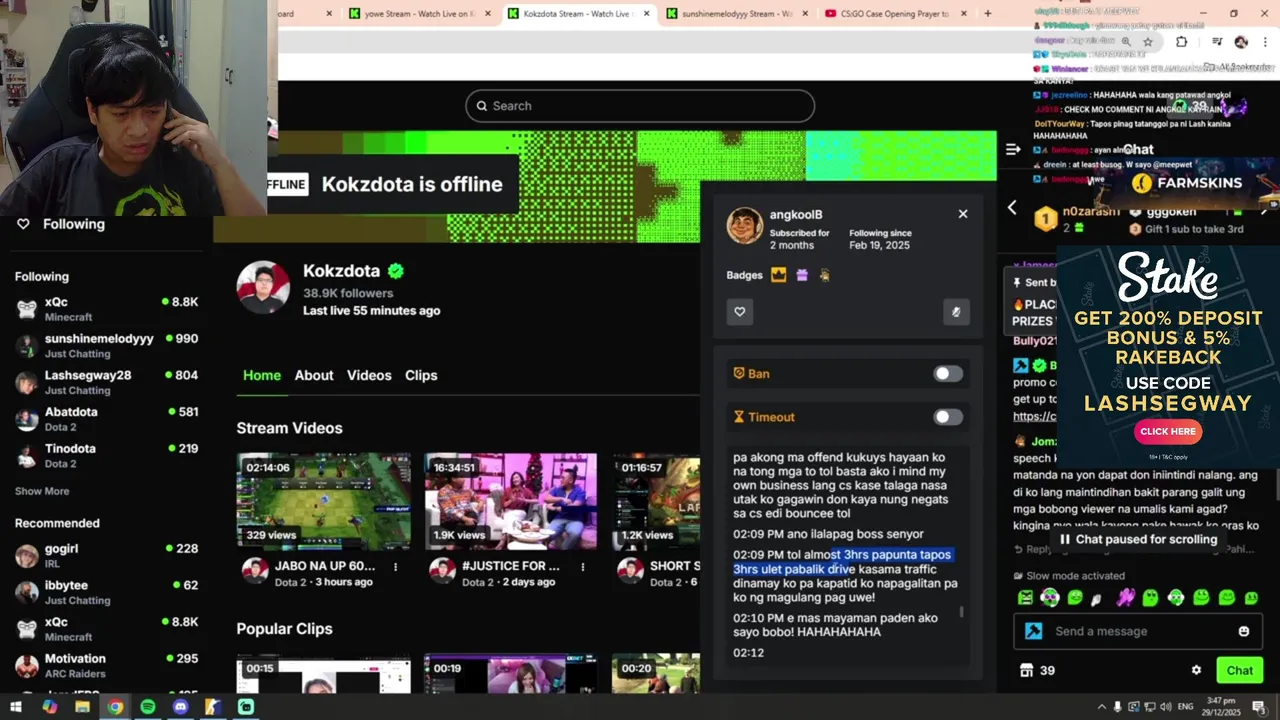Screen dimensions: 1280x720
Task: Expand Show More in the Following list
Action: coord(42,491)
